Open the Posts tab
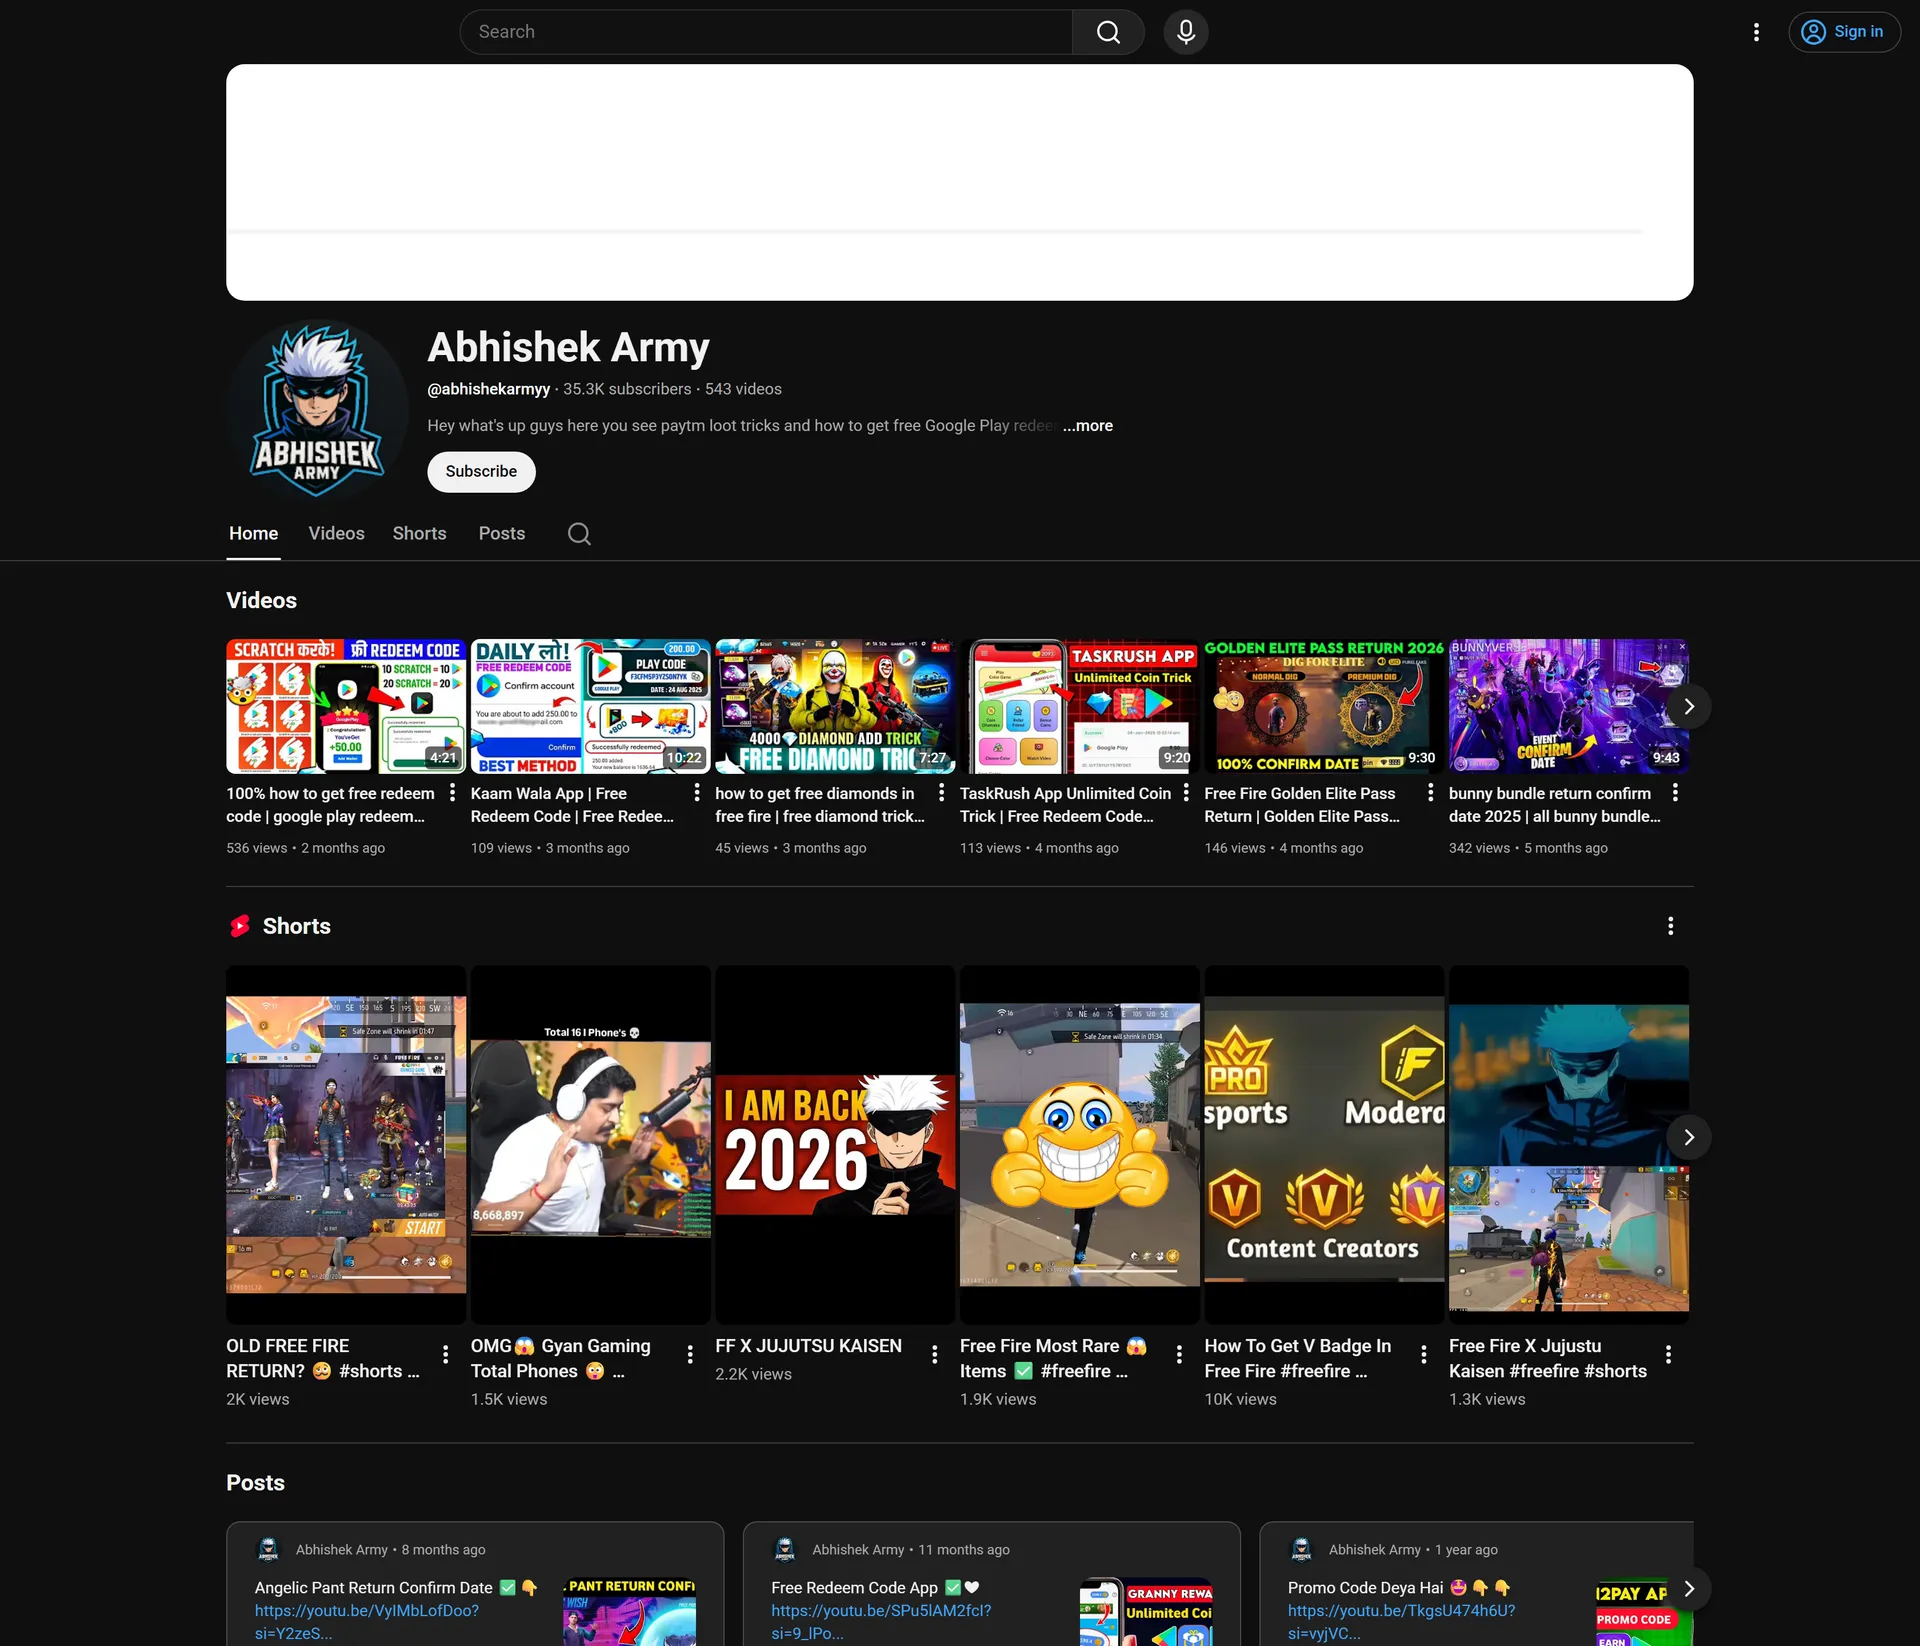This screenshot has height=1646, width=1920. point(501,534)
